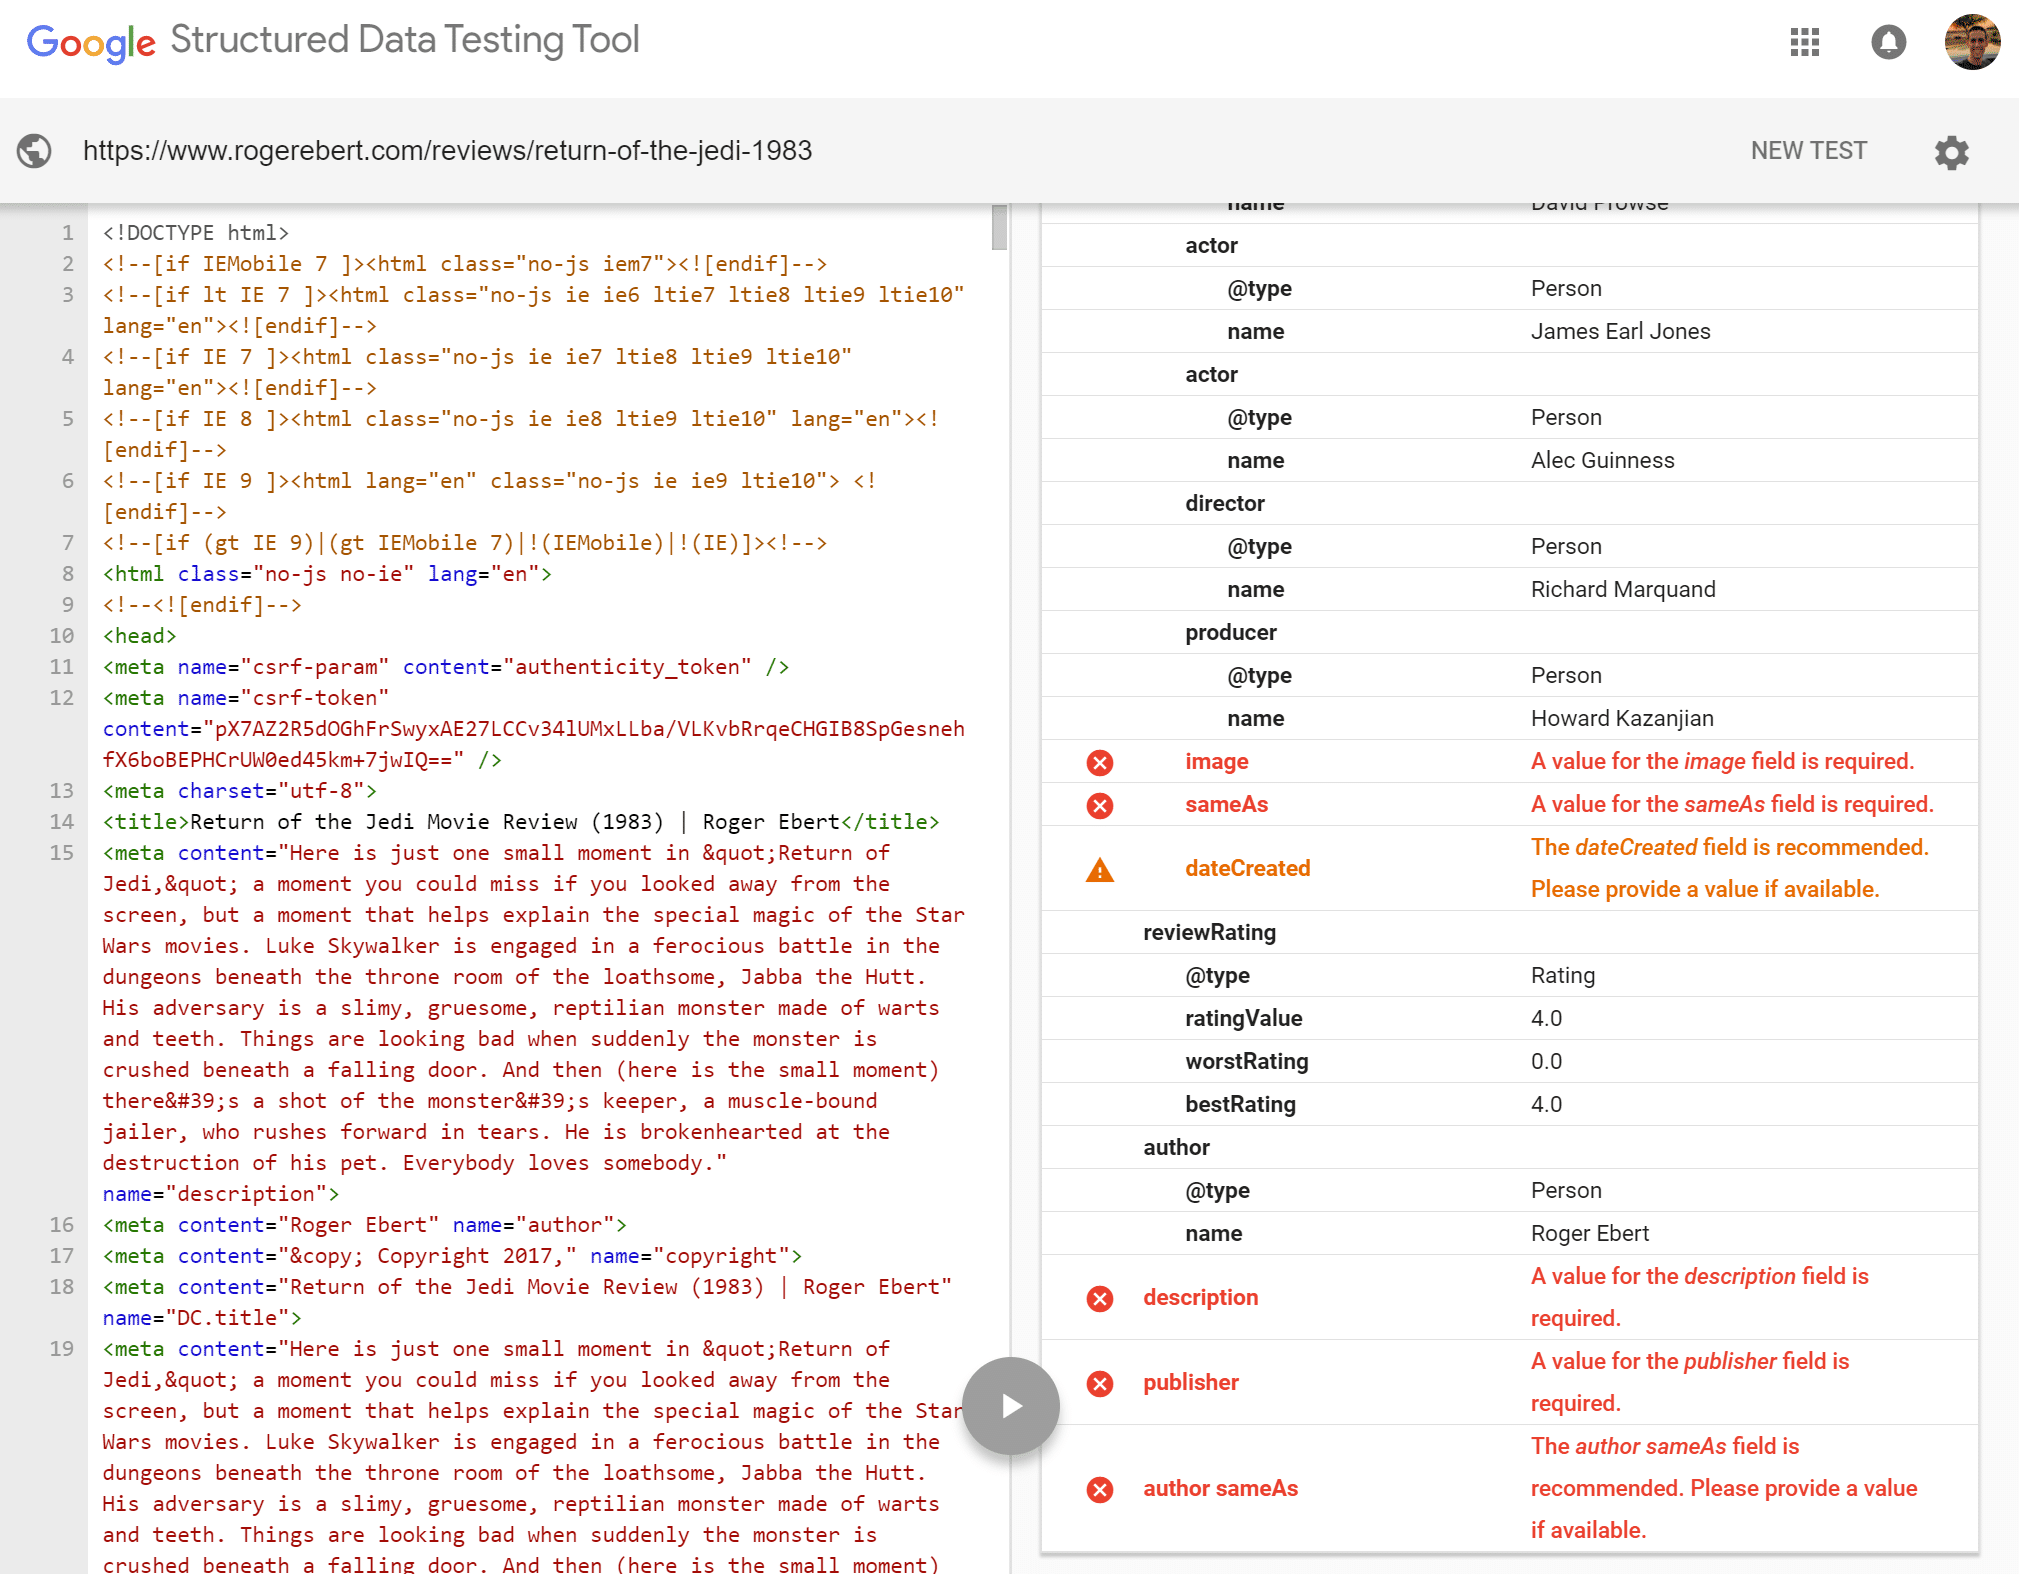2019x1574 pixels.
Task: Click the globe icon beside the URL
Action: click(34, 151)
